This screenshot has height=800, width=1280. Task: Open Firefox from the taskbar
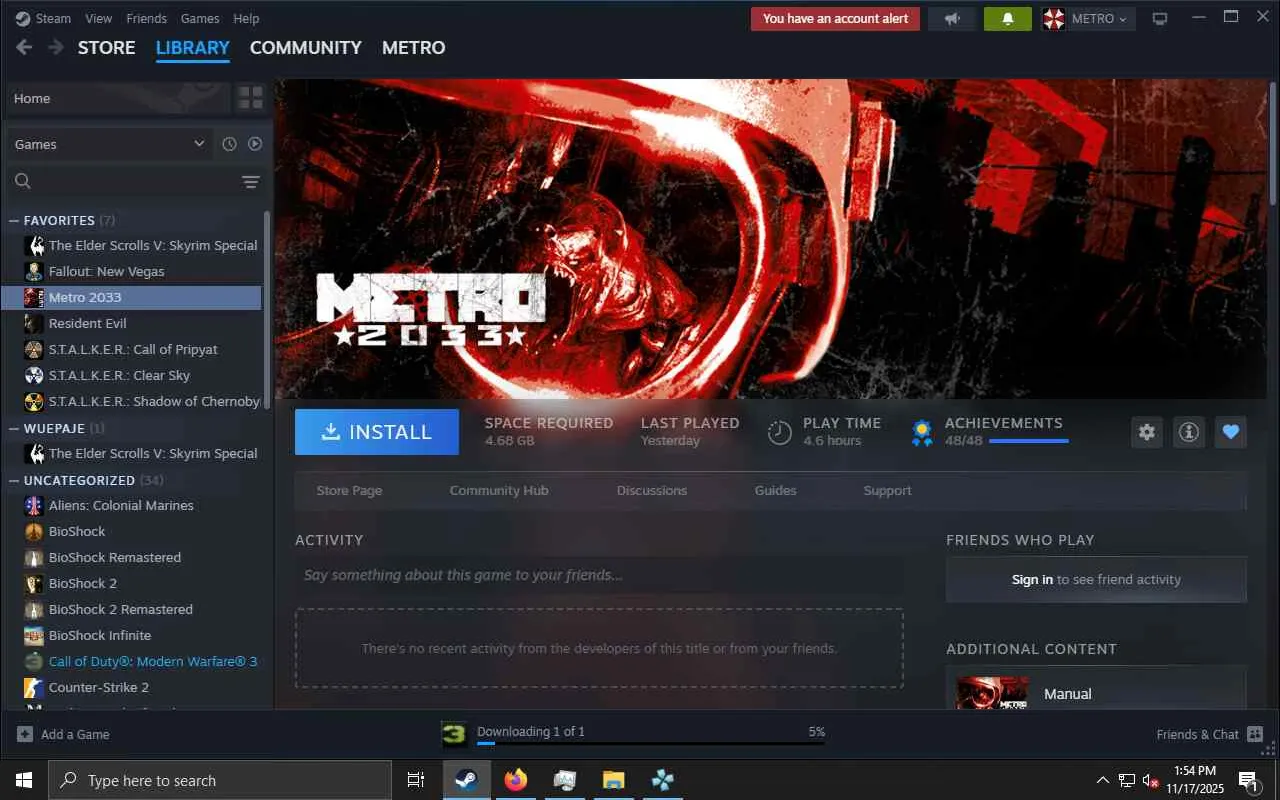[515, 780]
